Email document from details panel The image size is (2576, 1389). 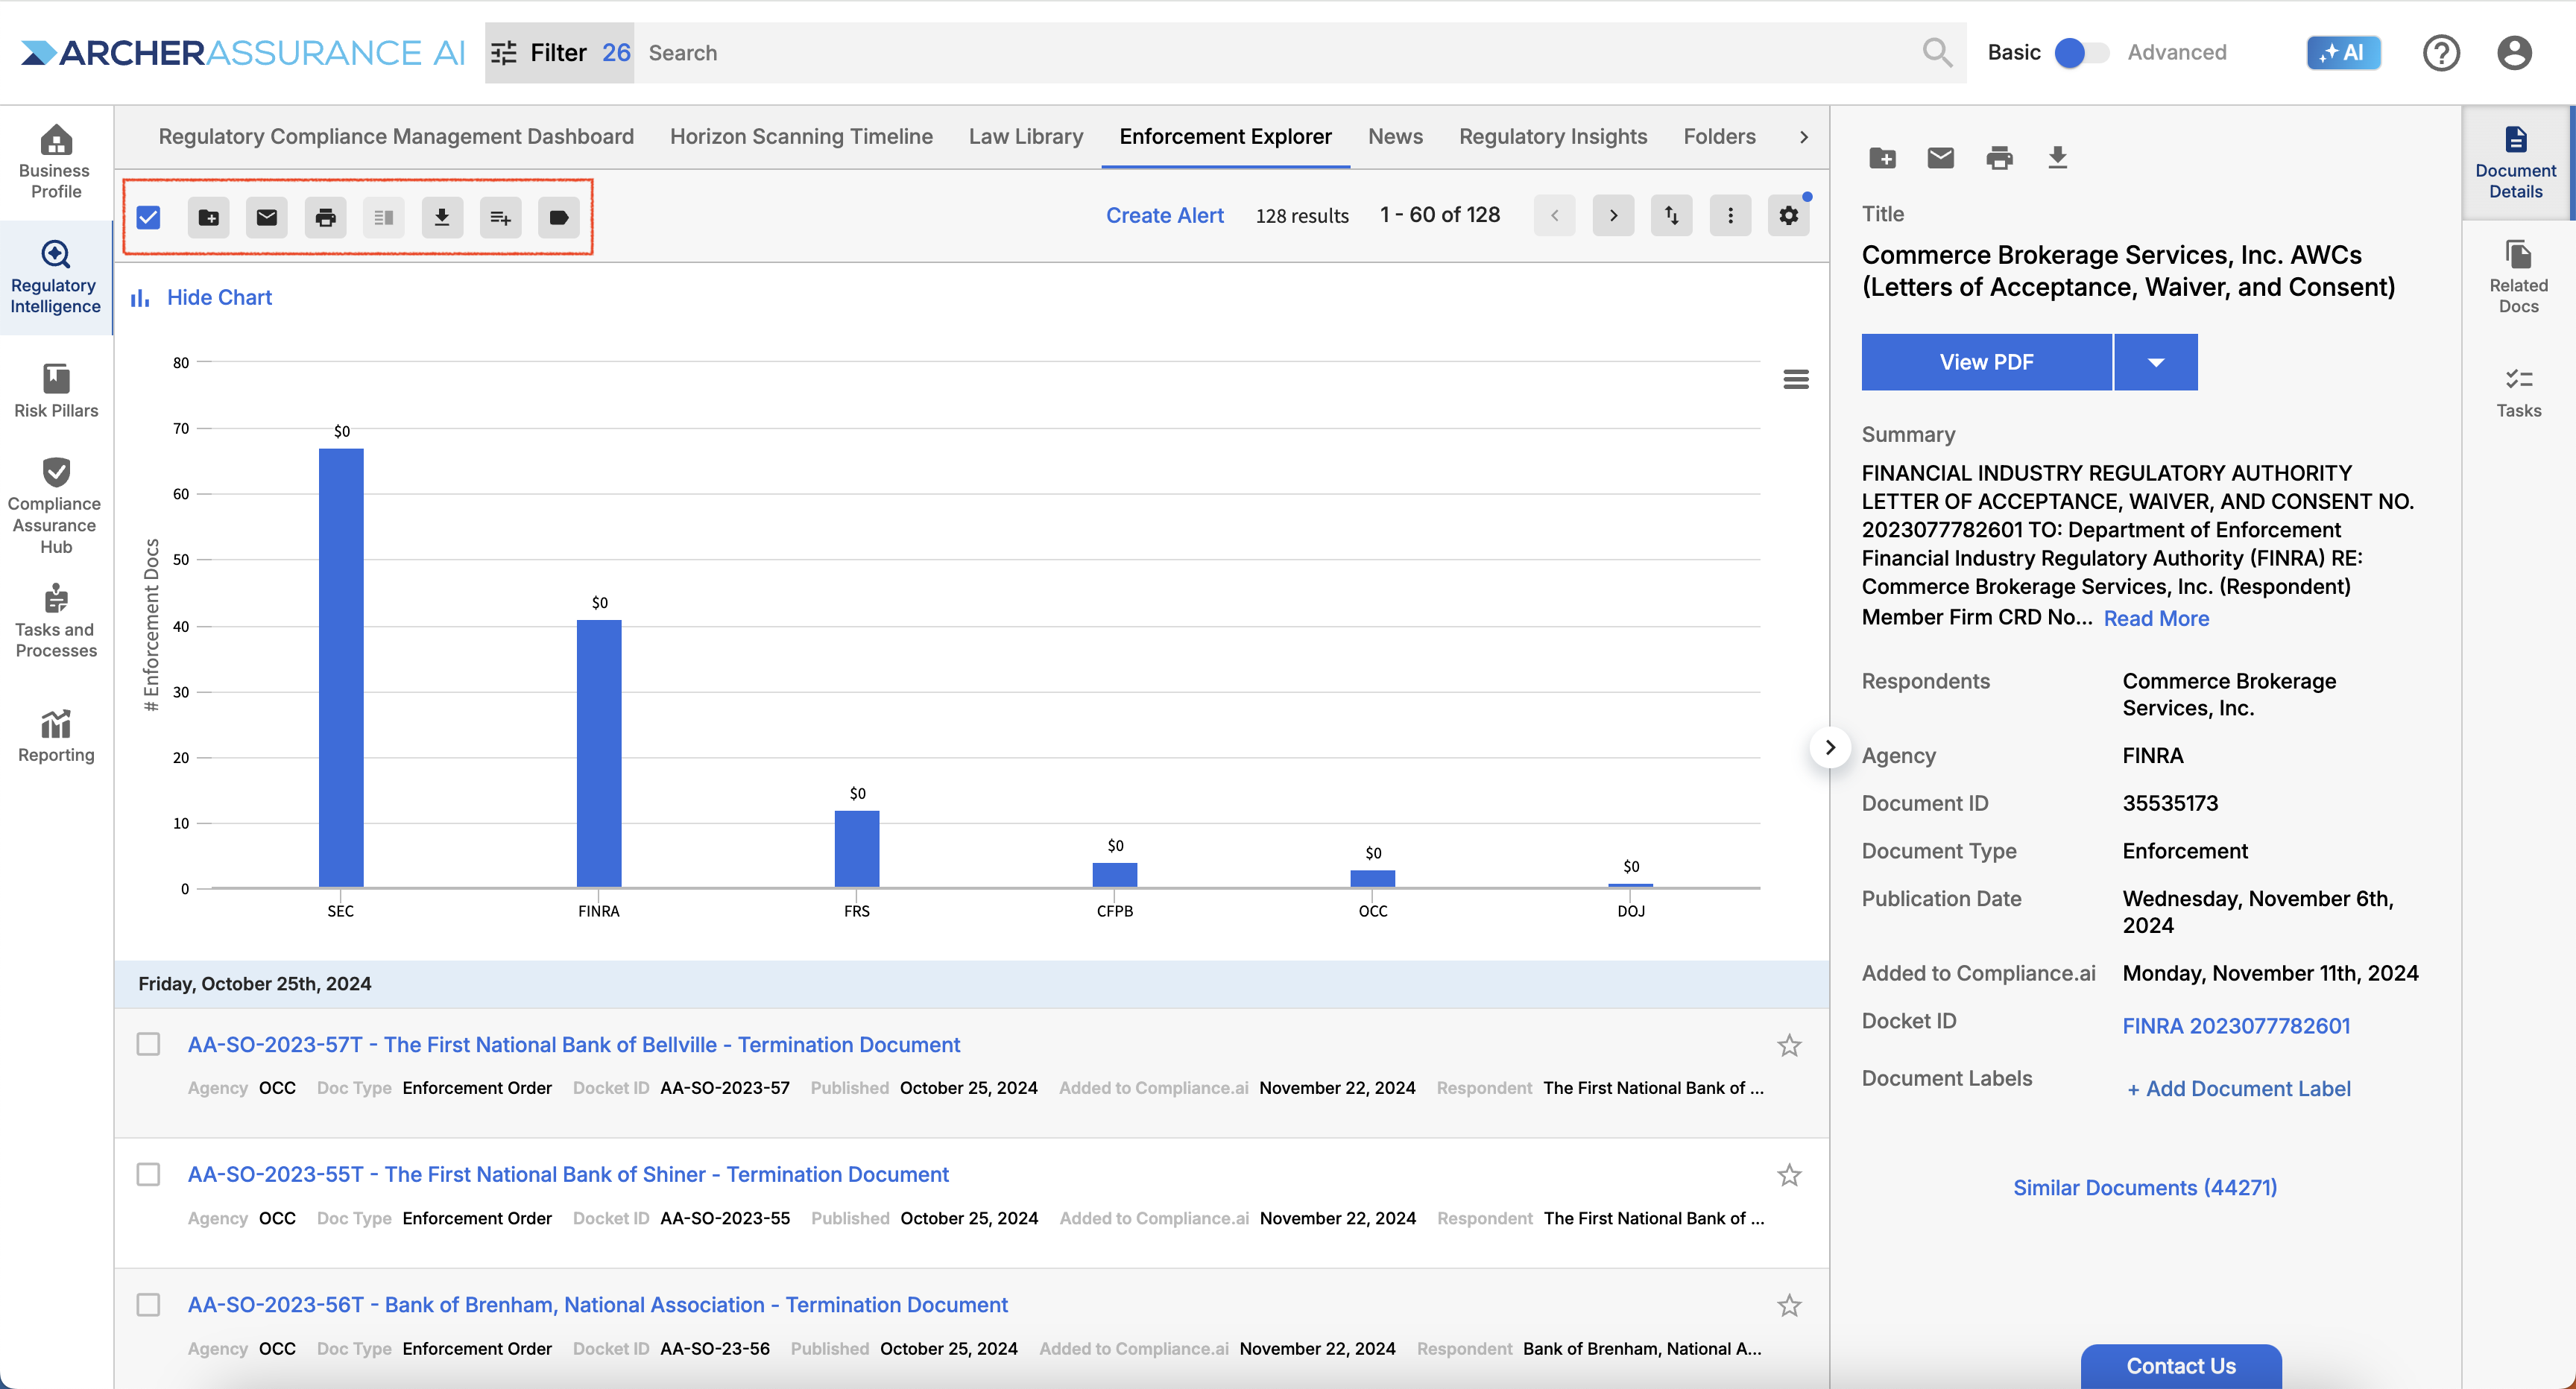(x=1941, y=158)
